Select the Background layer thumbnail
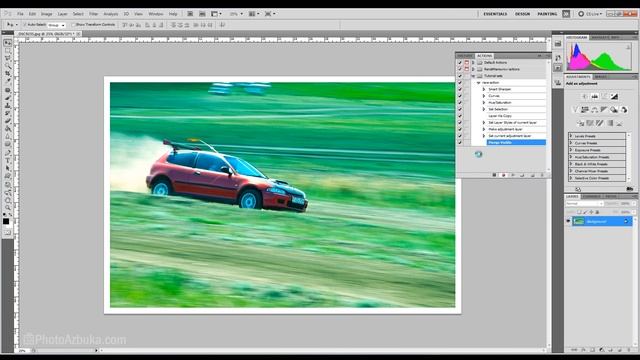The width and height of the screenshot is (640, 360). click(578, 221)
